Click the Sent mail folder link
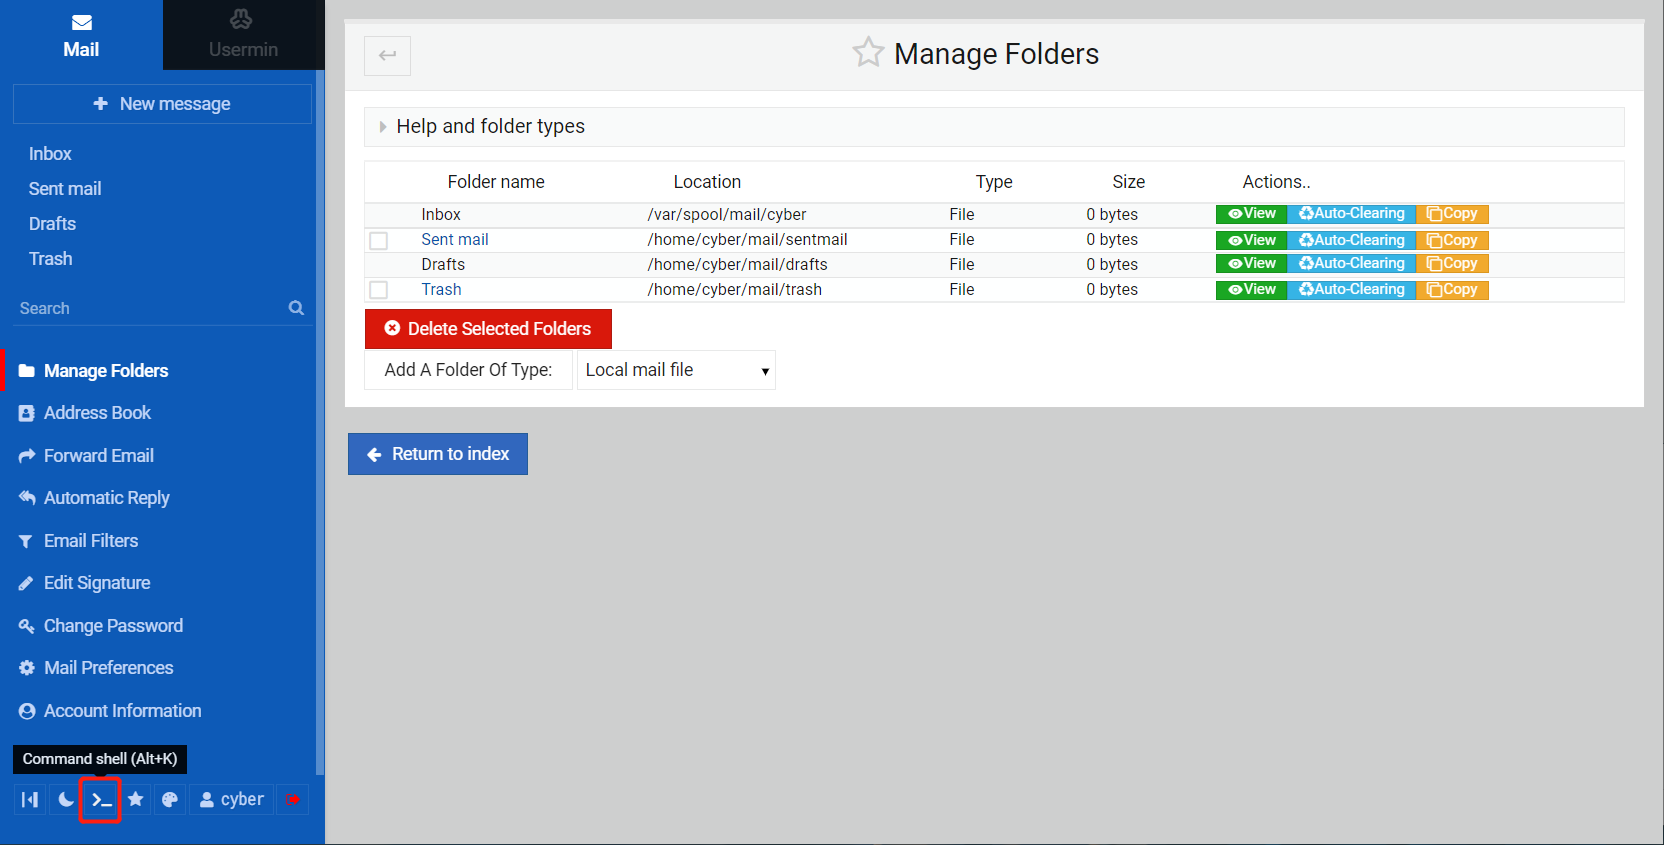This screenshot has width=1664, height=845. coord(455,240)
